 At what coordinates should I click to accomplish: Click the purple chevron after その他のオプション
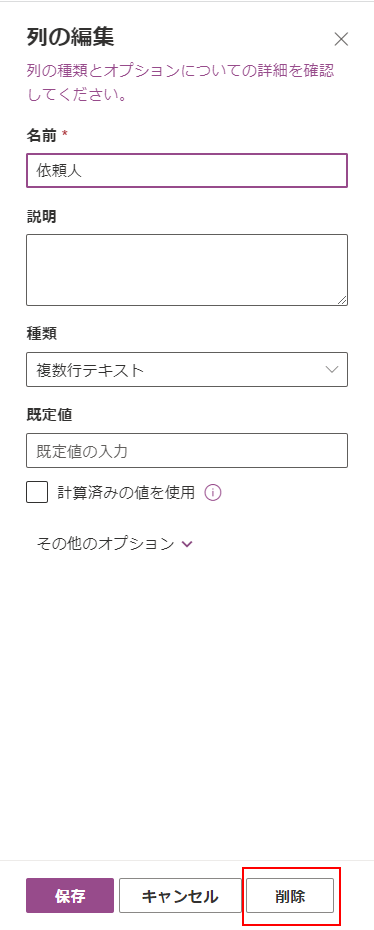point(187,544)
